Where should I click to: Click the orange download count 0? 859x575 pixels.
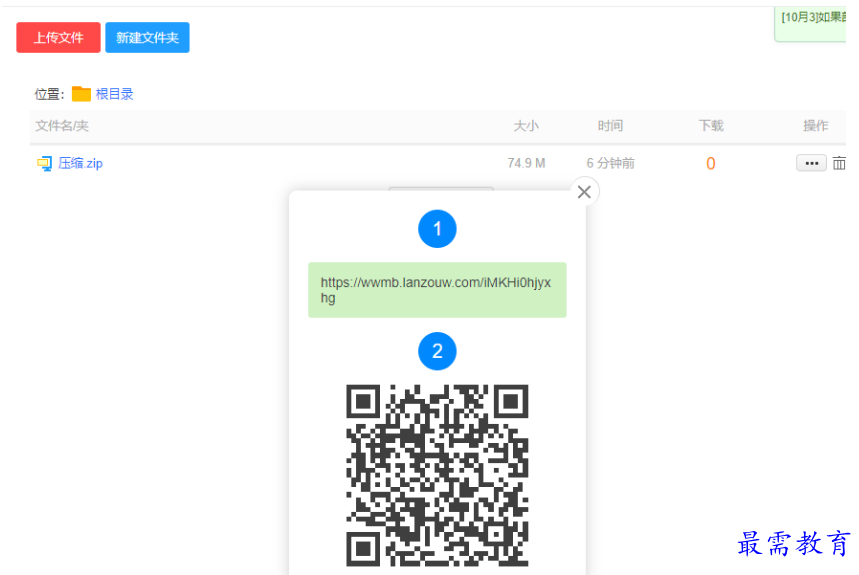pyautogui.click(x=711, y=163)
